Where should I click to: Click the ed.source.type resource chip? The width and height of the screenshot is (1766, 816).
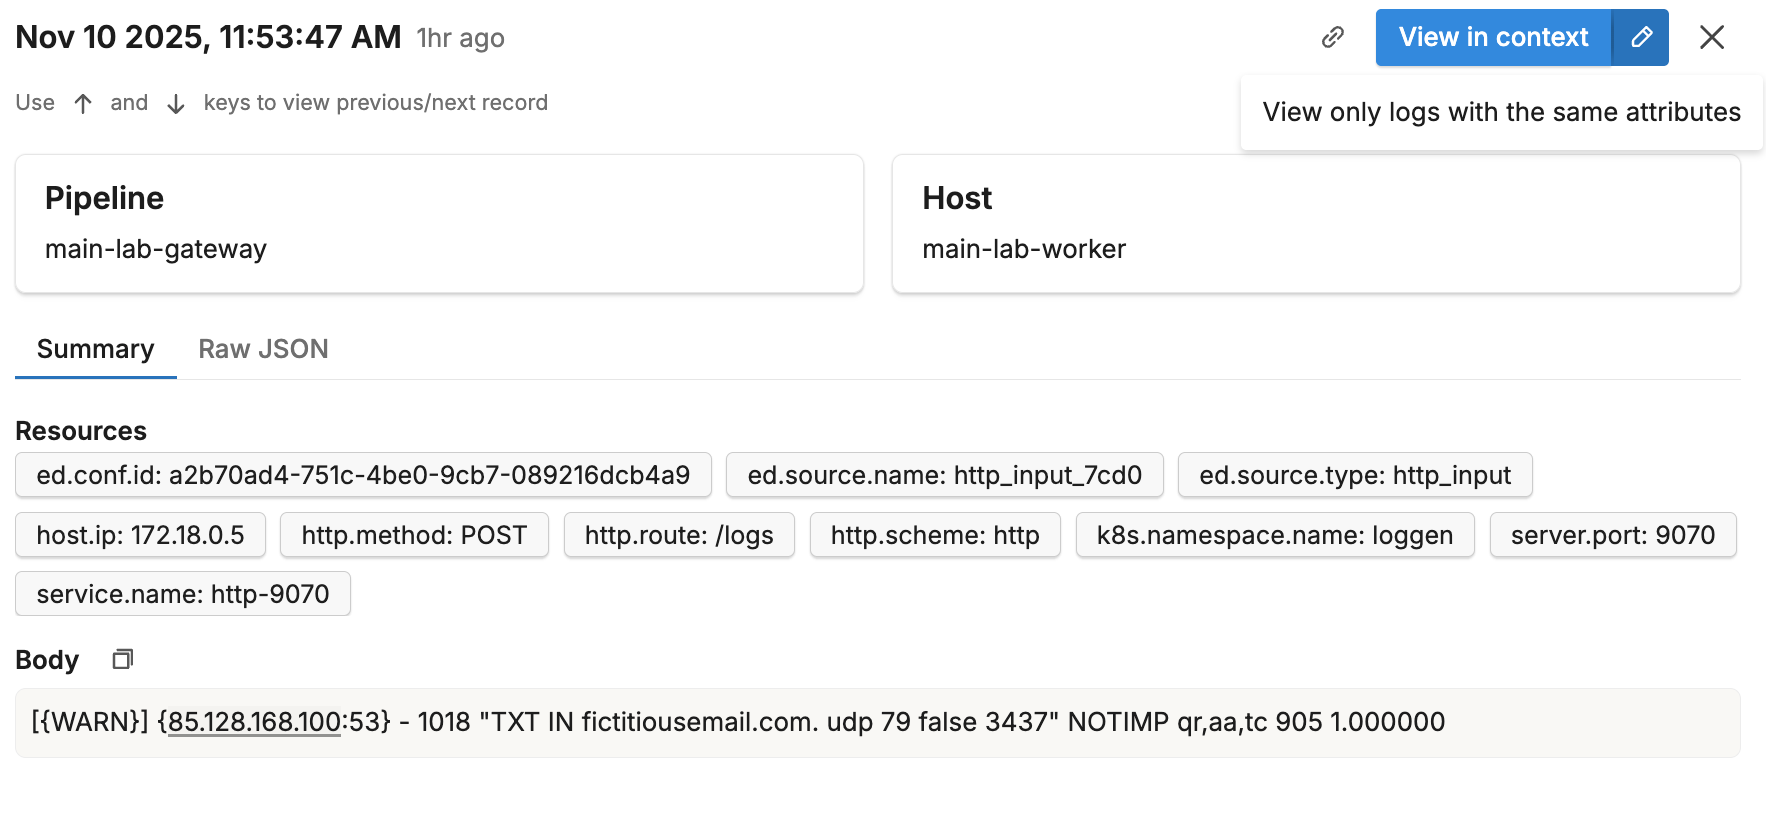pos(1354,475)
